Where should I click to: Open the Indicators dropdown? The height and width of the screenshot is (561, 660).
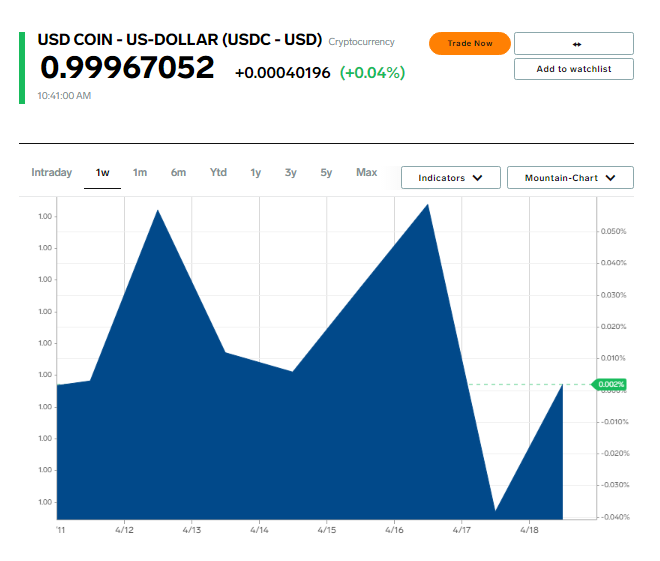click(451, 178)
